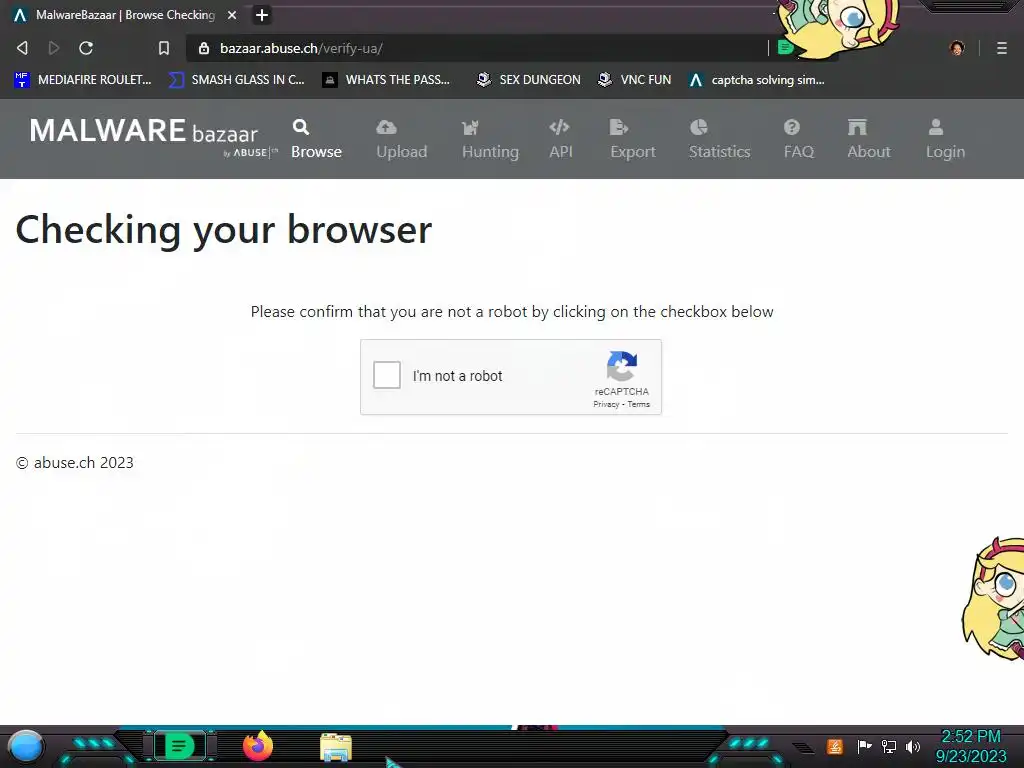Open the FAQ menu item
The width and height of the screenshot is (1024, 768).
pos(799,139)
